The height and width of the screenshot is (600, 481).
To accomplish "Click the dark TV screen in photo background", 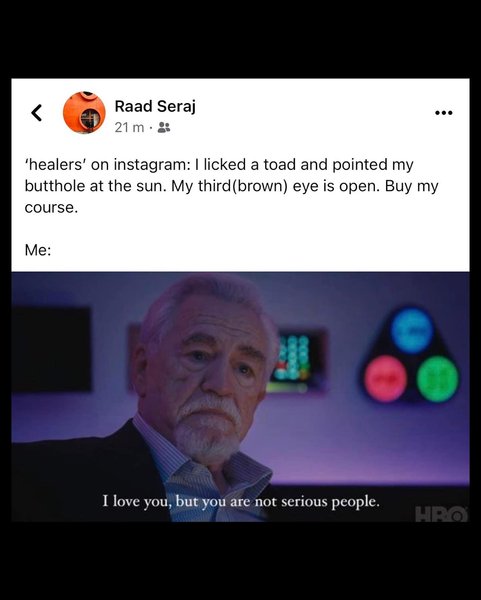I will click(x=51, y=349).
